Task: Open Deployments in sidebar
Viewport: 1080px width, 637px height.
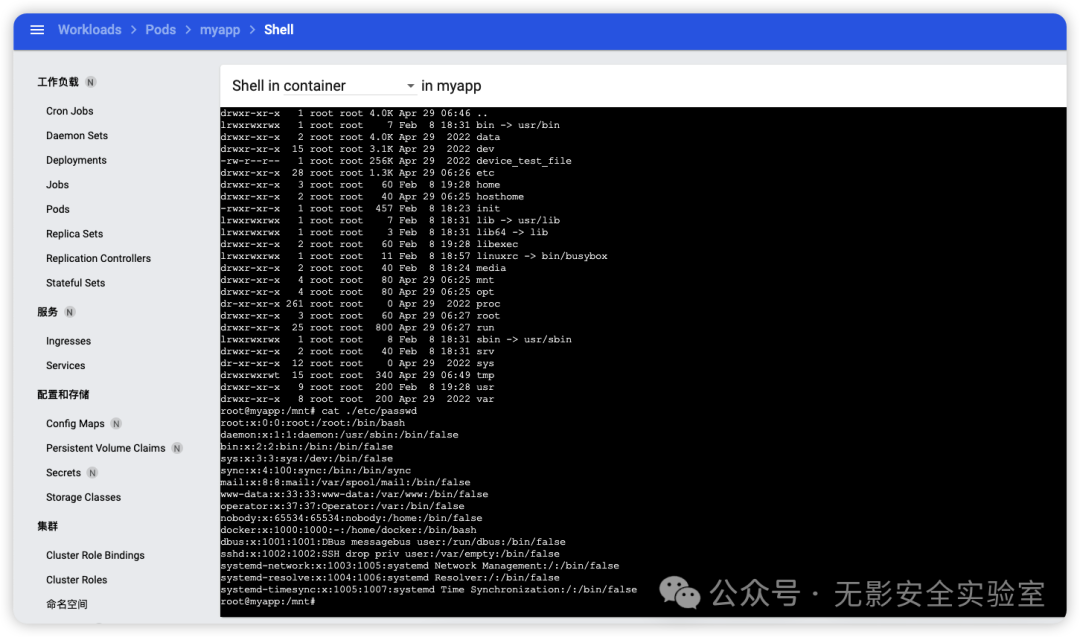Action: click(x=76, y=160)
